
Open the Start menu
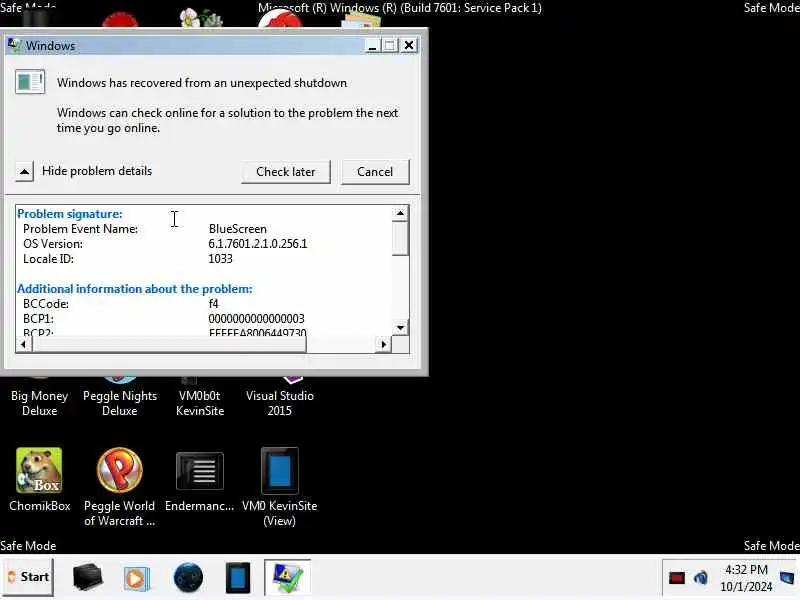[28, 577]
